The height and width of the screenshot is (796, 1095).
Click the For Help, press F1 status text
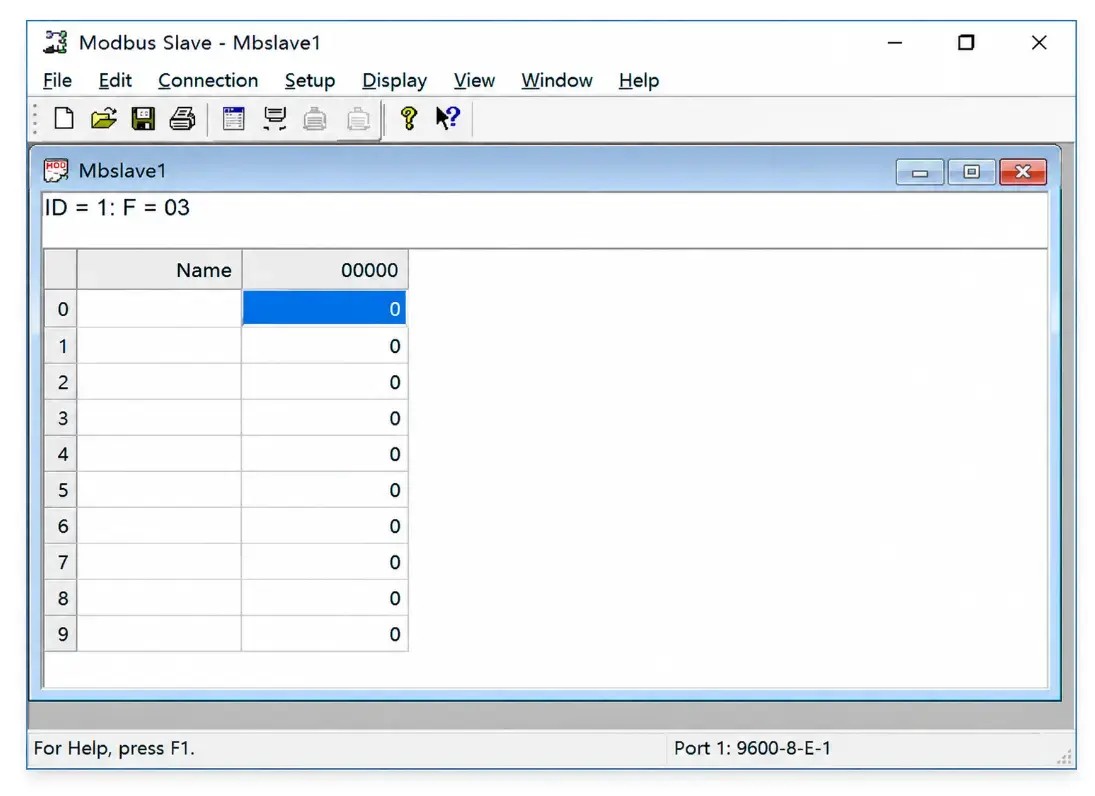point(114,749)
